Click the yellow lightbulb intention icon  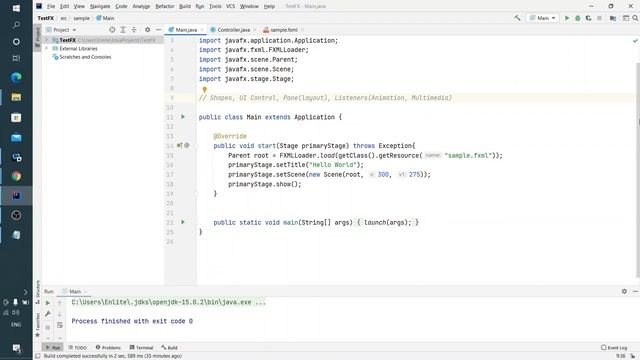204,89
